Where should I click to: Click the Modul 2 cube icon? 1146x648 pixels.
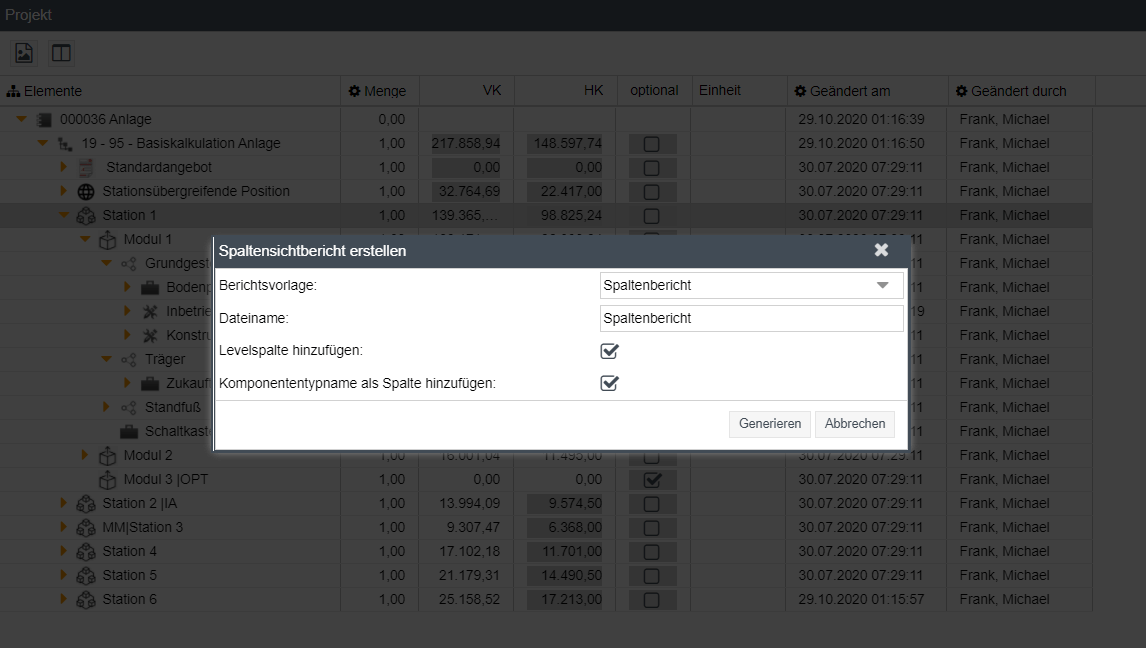point(107,456)
